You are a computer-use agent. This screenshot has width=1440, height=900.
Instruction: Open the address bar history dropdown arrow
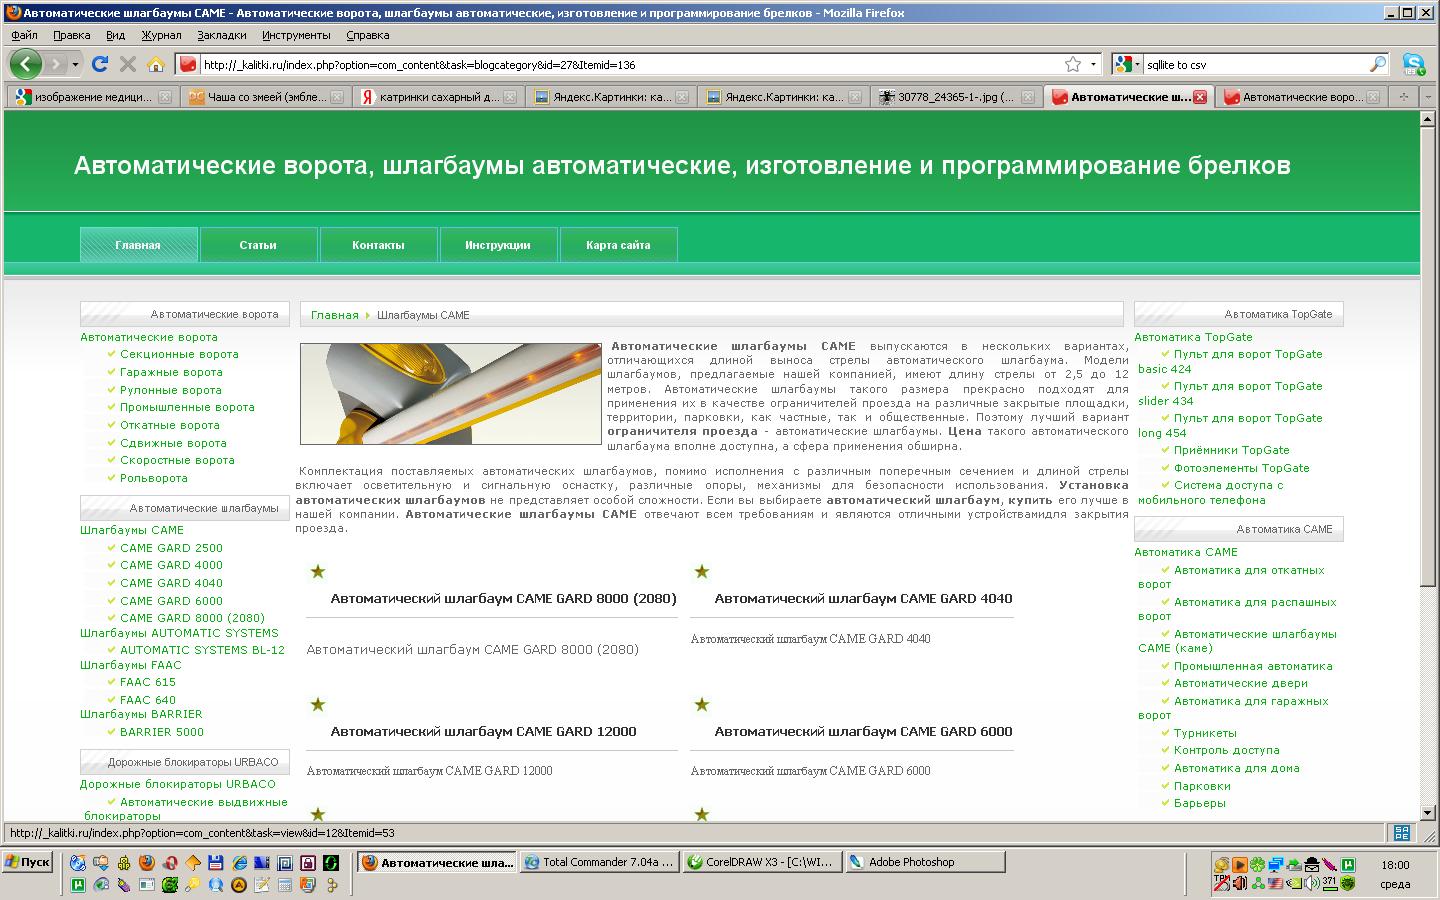tap(1093, 64)
